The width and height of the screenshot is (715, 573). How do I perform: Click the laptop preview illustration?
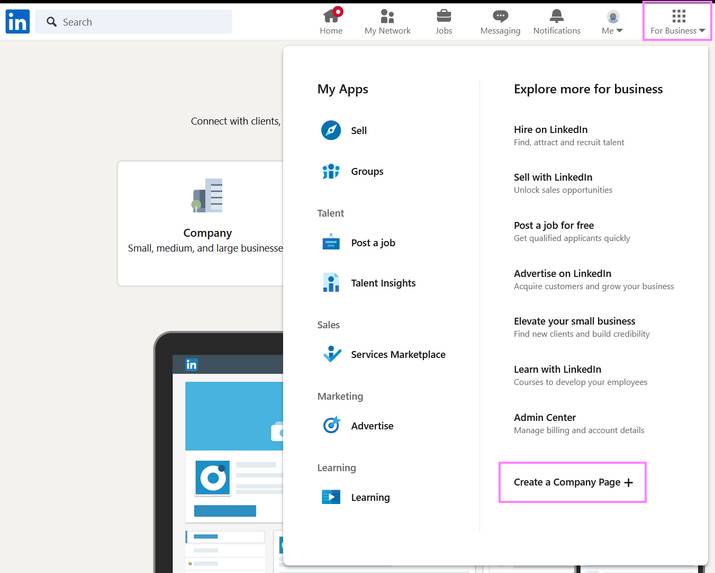[219, 452]
